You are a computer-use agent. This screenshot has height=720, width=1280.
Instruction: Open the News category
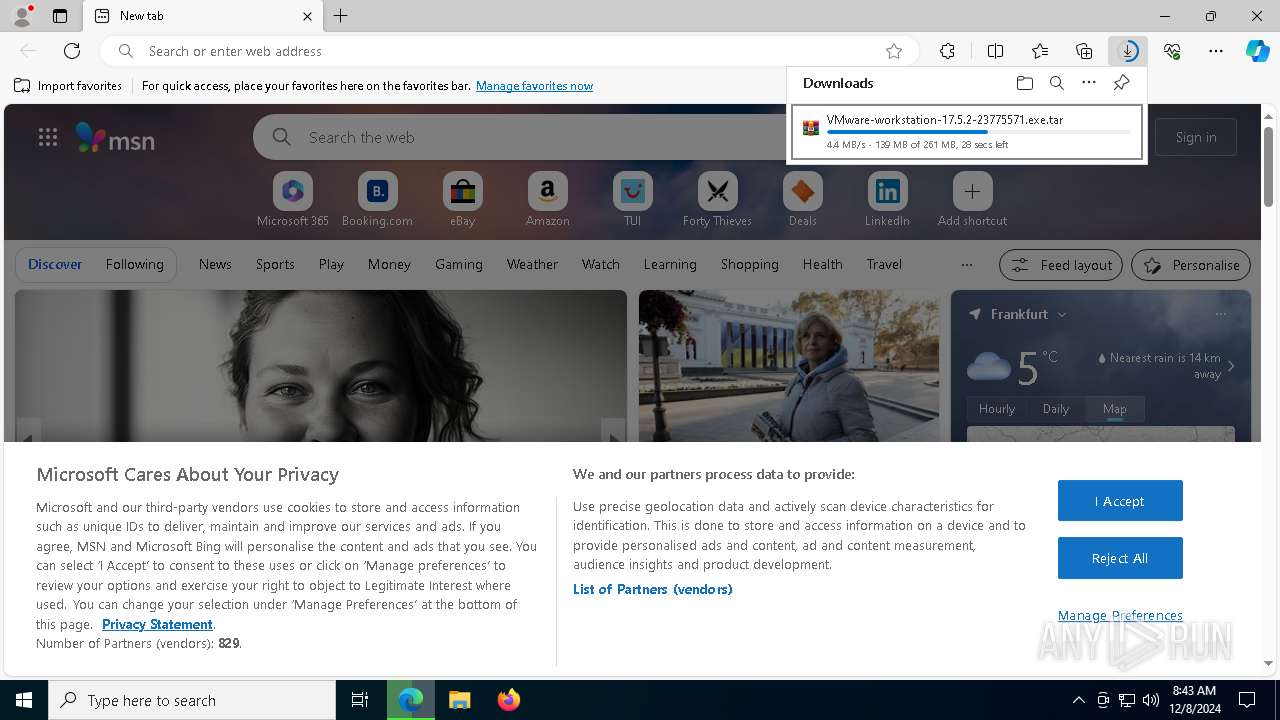215,264
